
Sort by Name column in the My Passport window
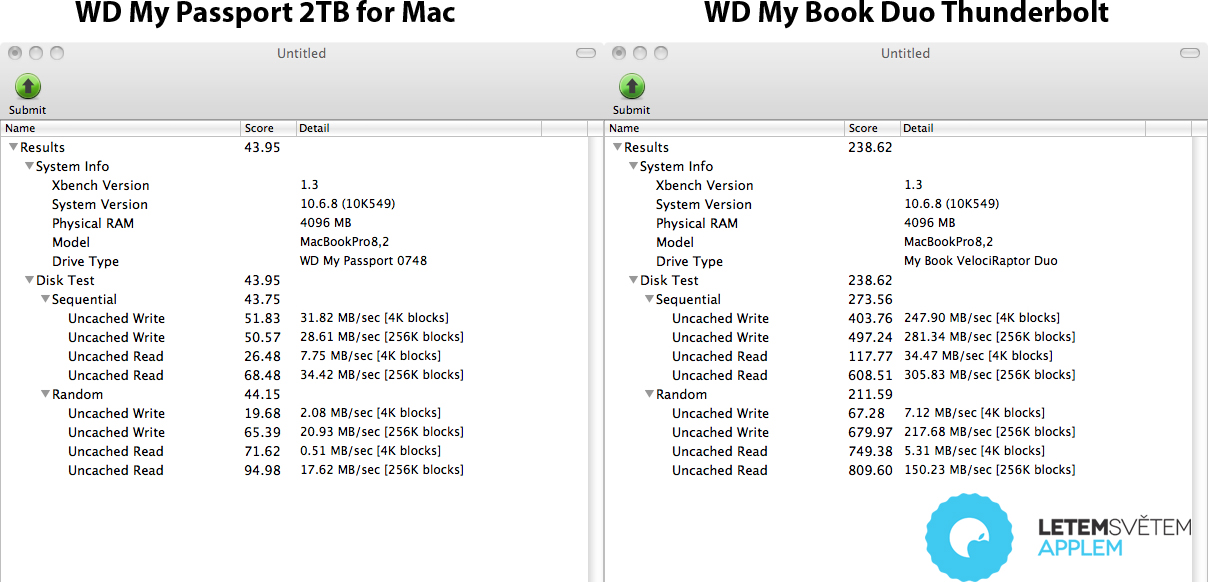pyautogui.click(x=120, y=128)
